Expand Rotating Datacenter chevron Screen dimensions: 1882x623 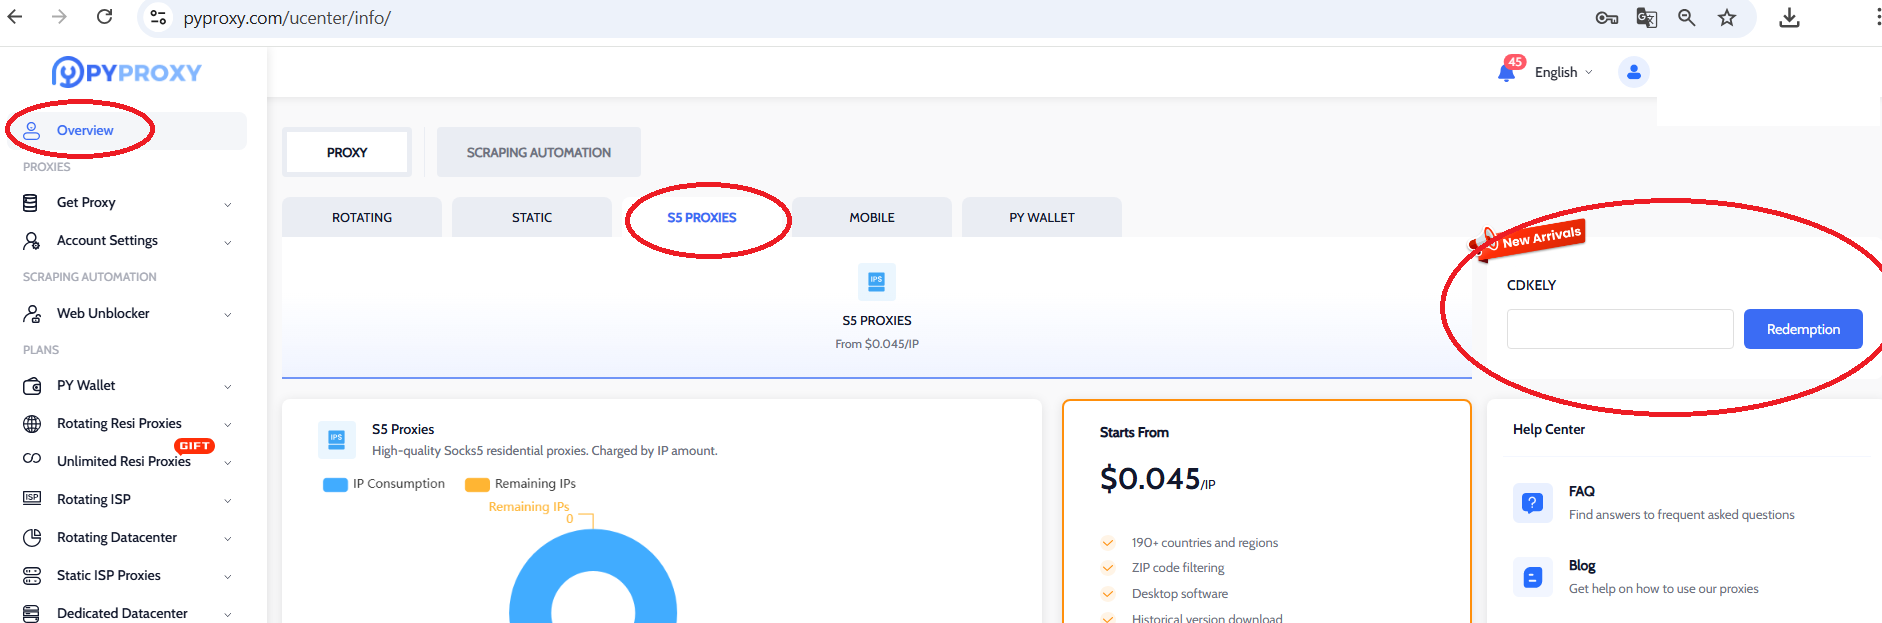[x=228, y=539]
